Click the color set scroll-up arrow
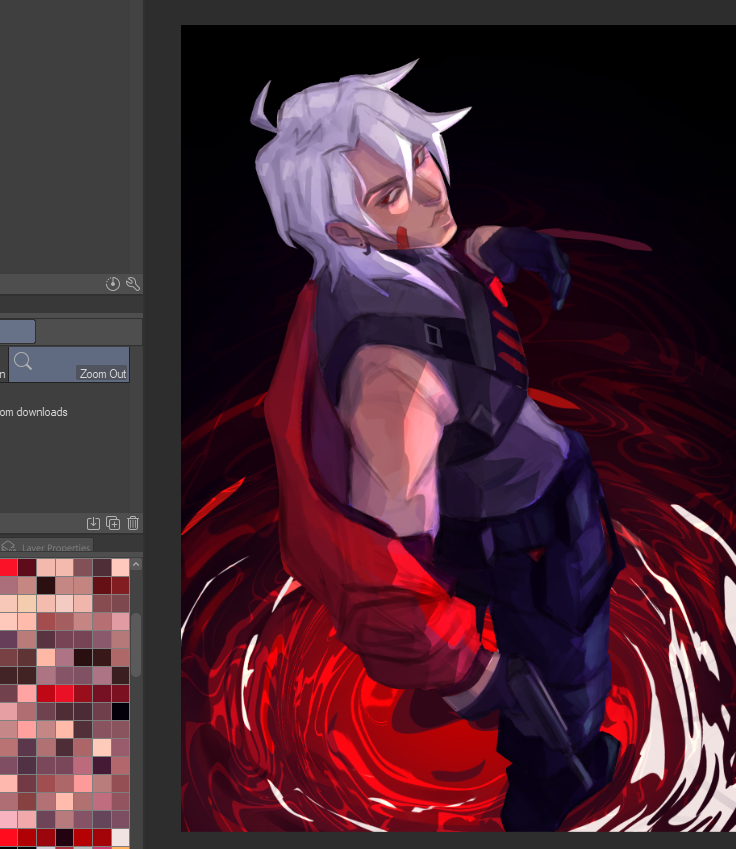736x849 pixels. [136, 565]
